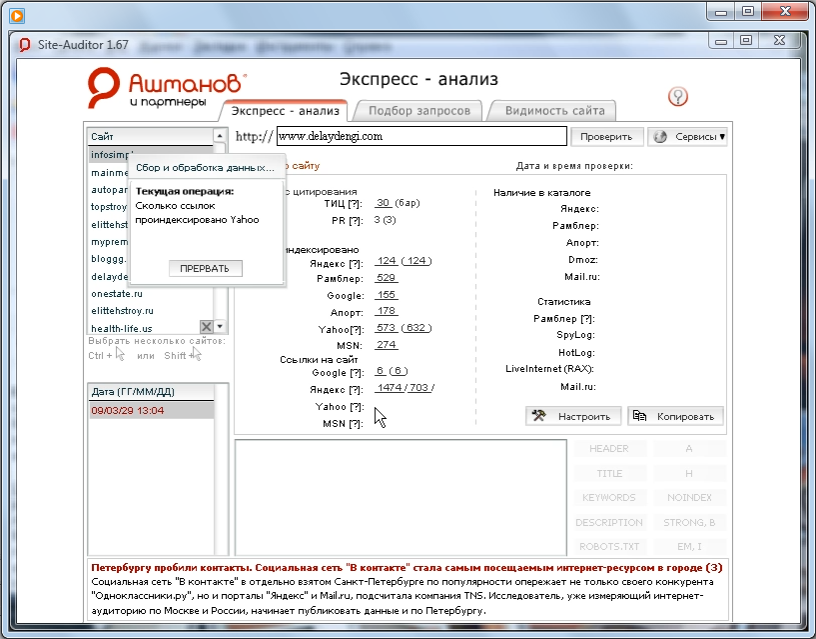
Task: Click the up arrow of the site list scrollbar
Action: [220, 136]
